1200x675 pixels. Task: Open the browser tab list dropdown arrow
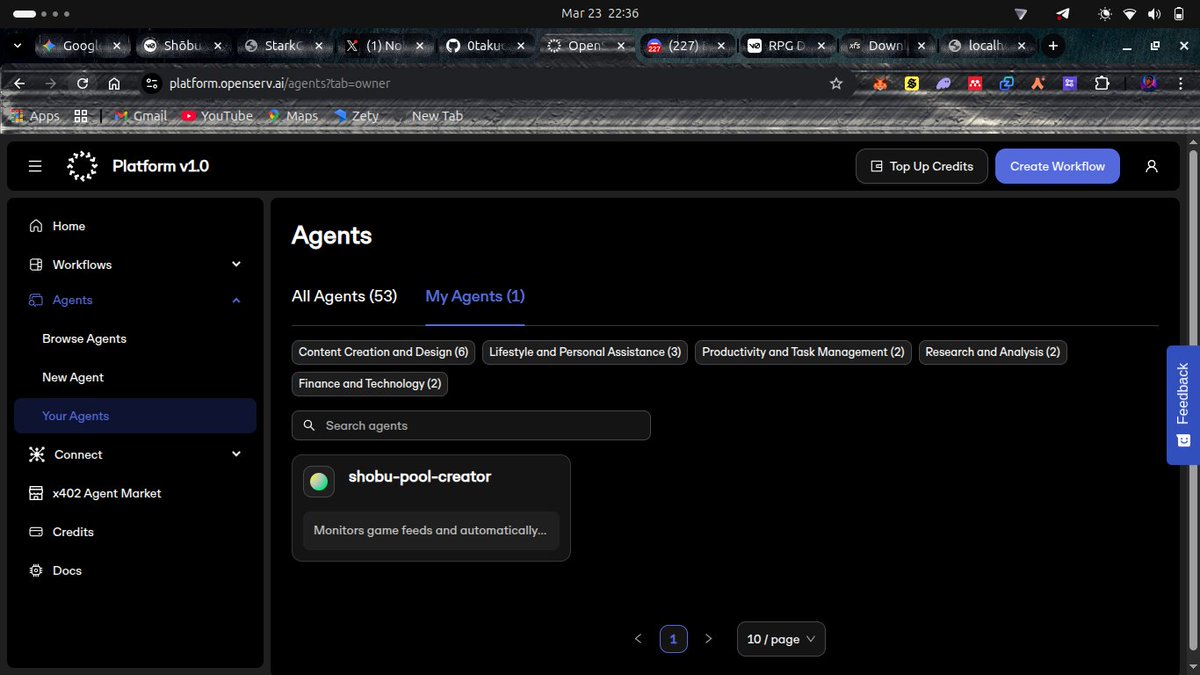click(18, 45)
